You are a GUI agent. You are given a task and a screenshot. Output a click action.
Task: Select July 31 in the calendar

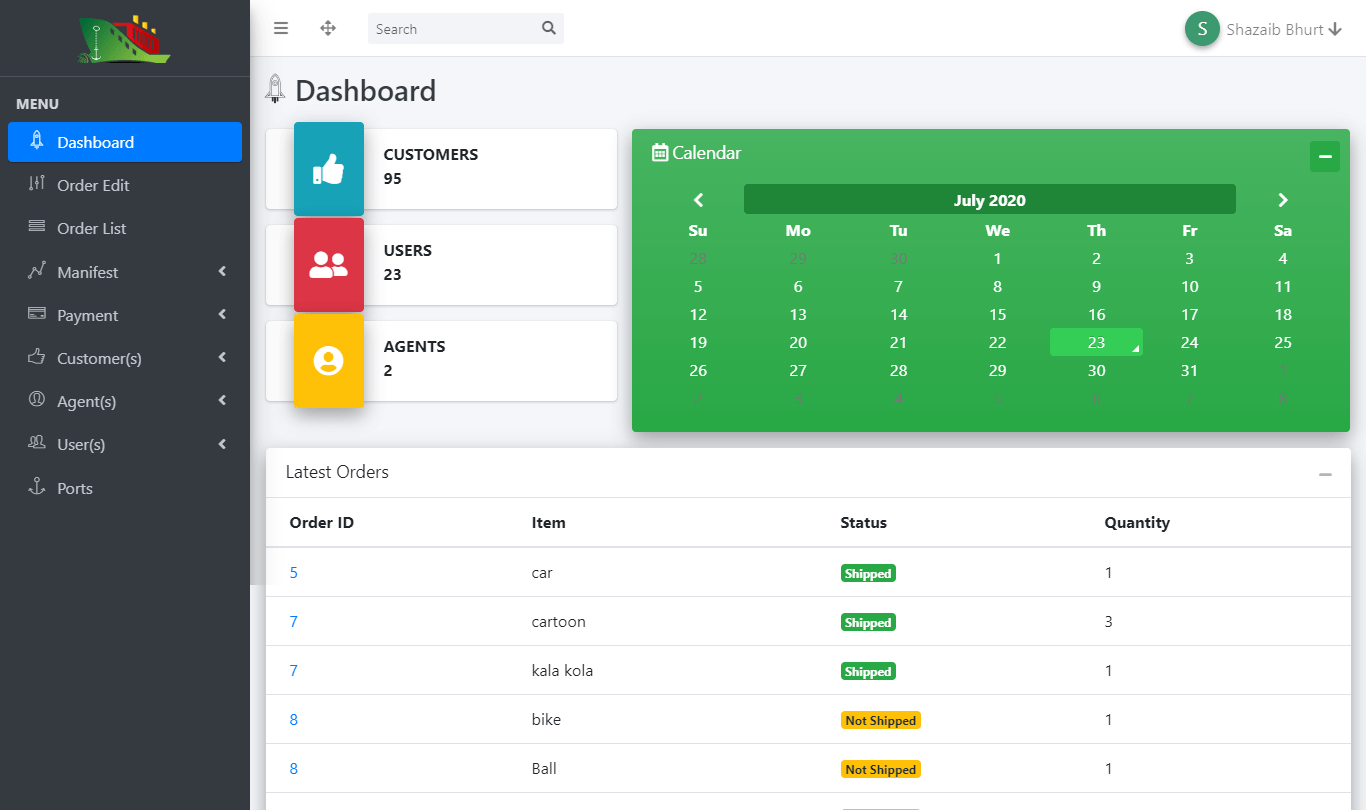coord(1189,370)
